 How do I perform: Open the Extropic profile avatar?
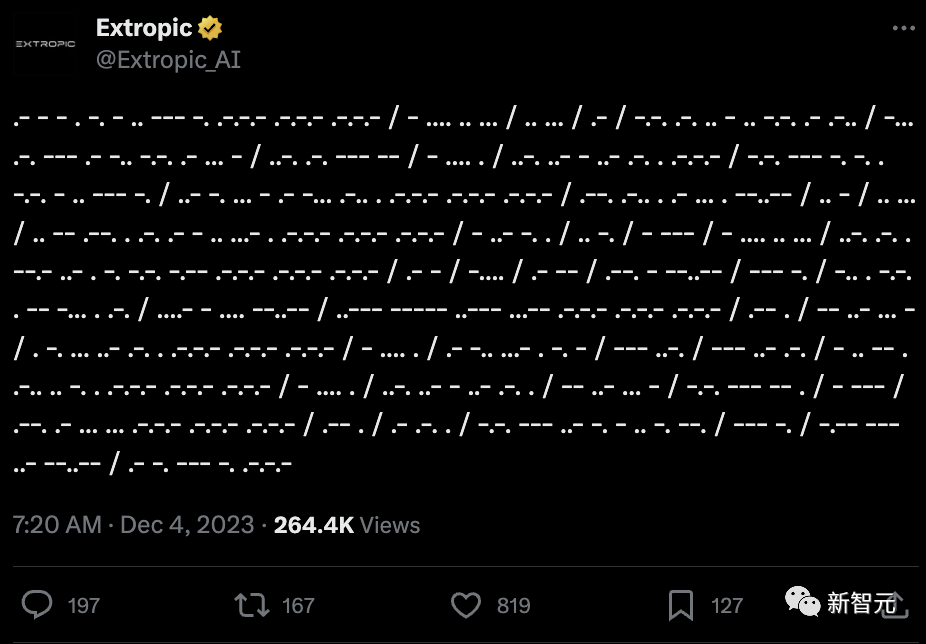(45, 44)
